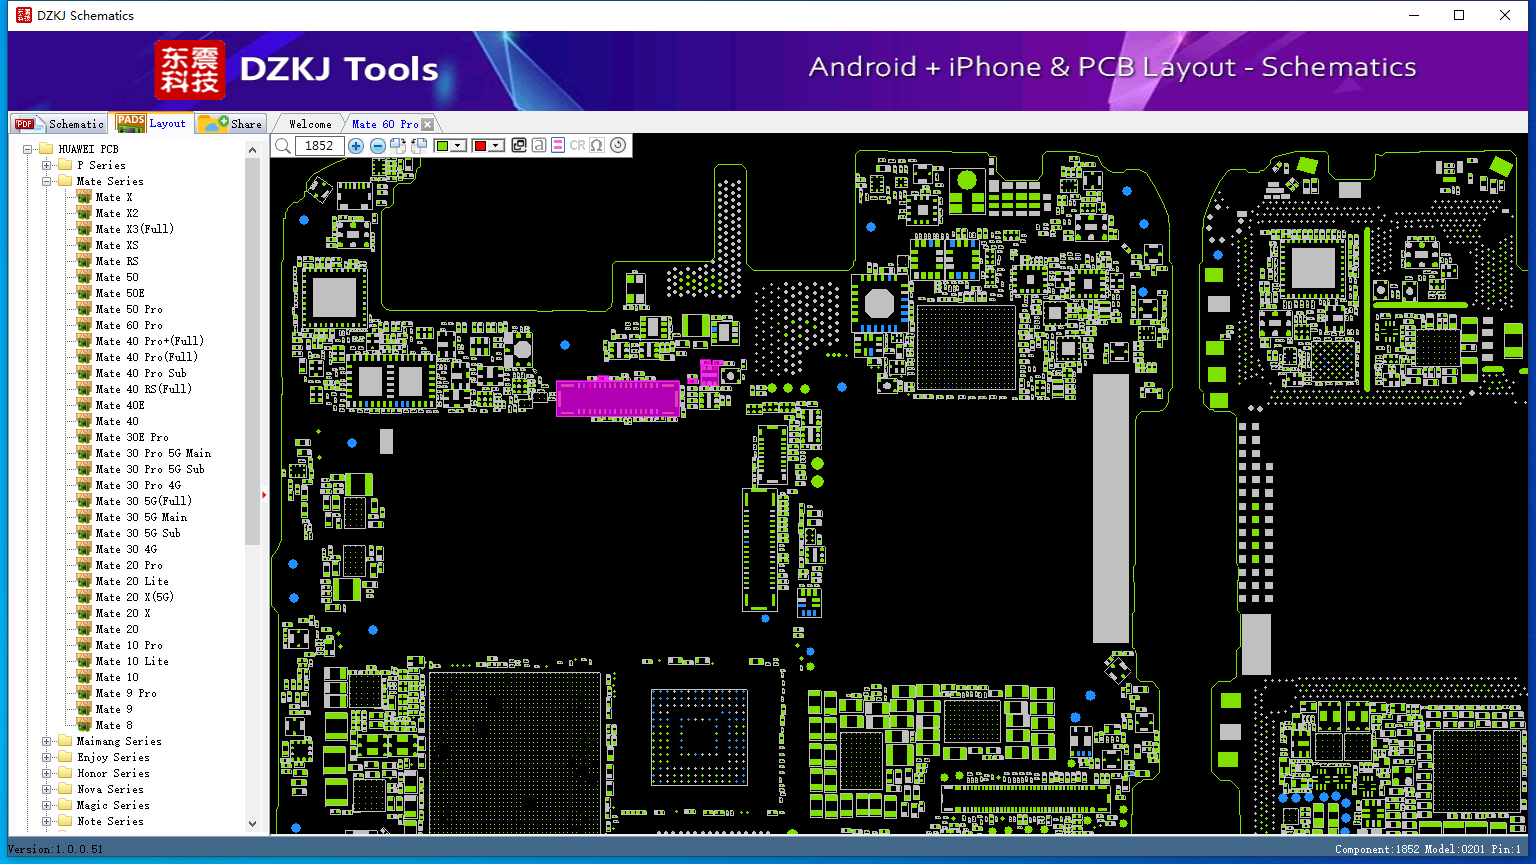
Task: Click the circular reset view icon
Action: (x=618, y=146)
